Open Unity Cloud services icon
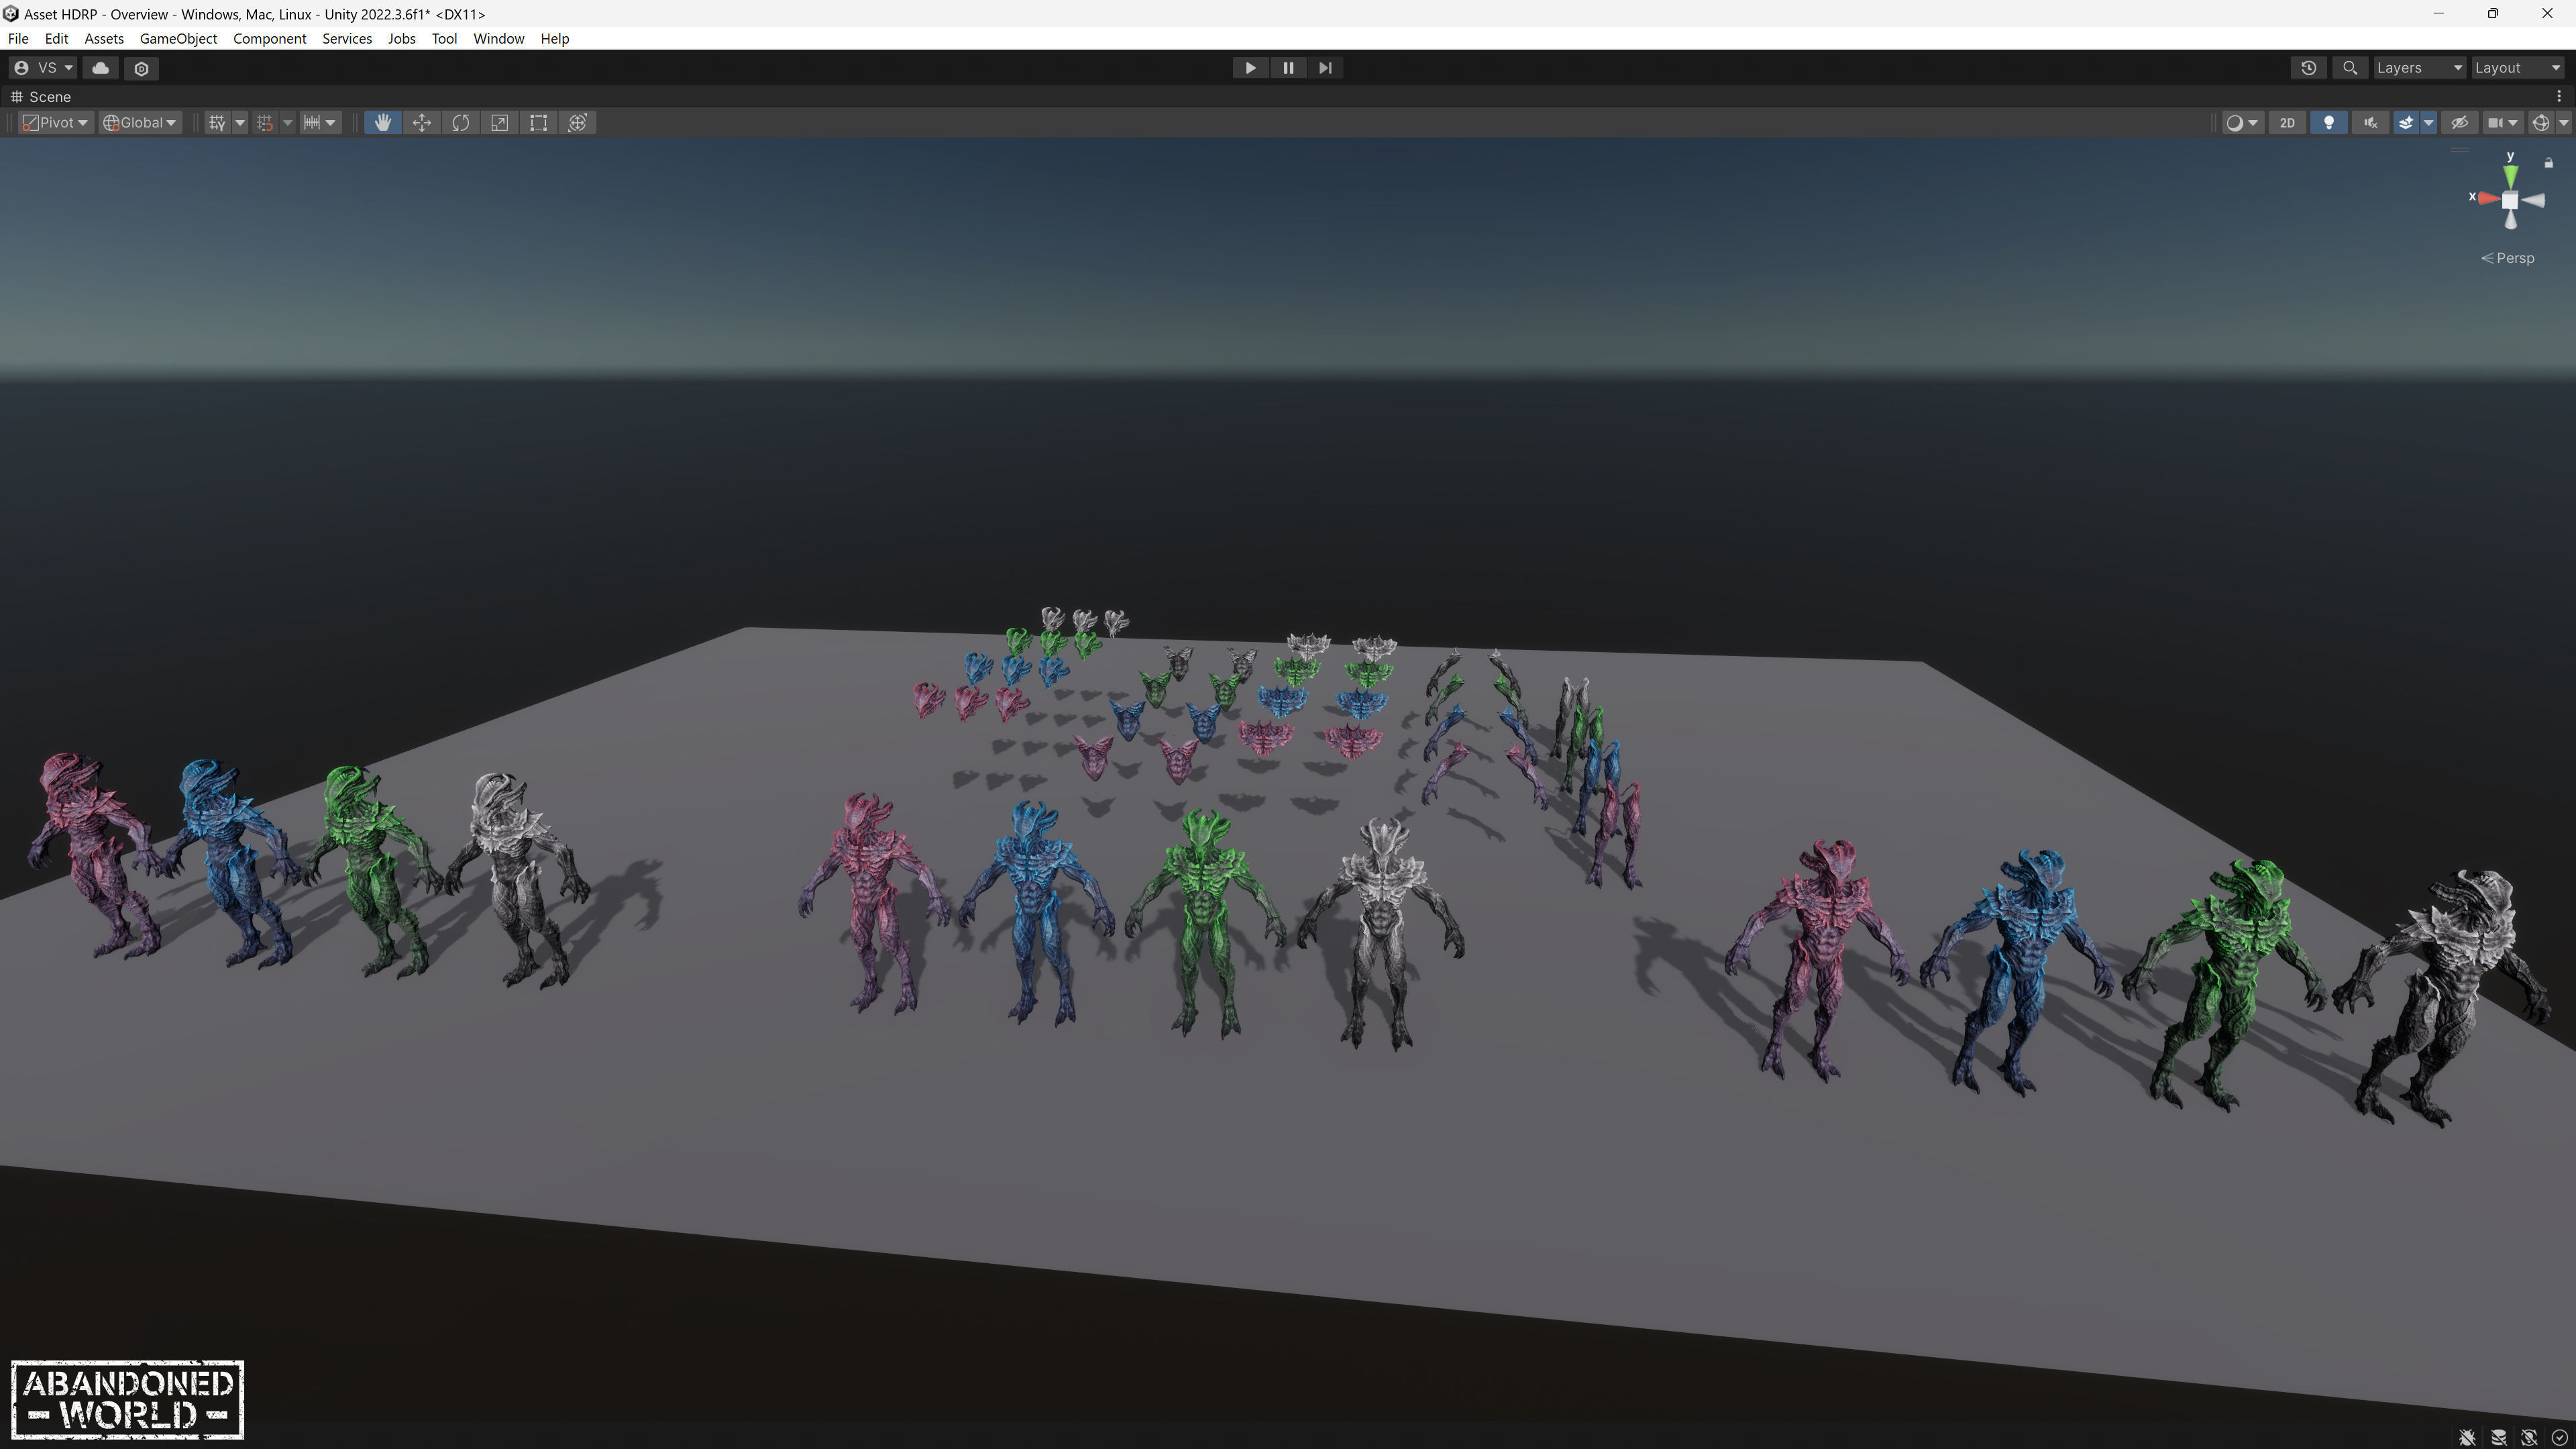2576x1449 pixels. click(x=100, y=68)
